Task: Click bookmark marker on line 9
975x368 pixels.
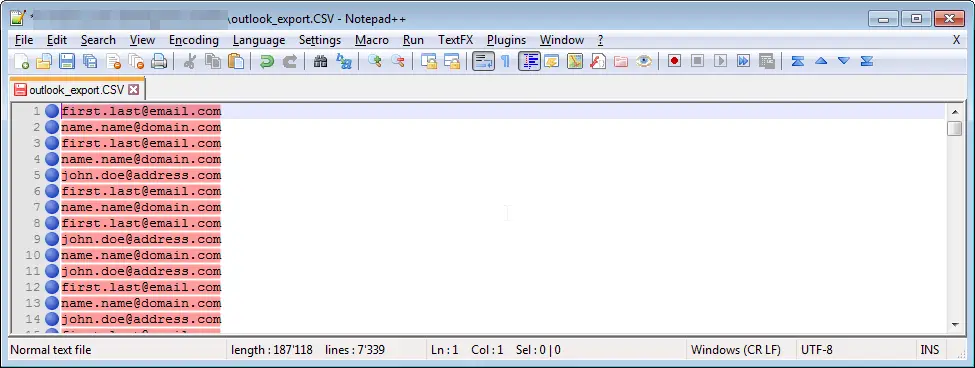Action: pyautogui.click(x=52, y=239)
